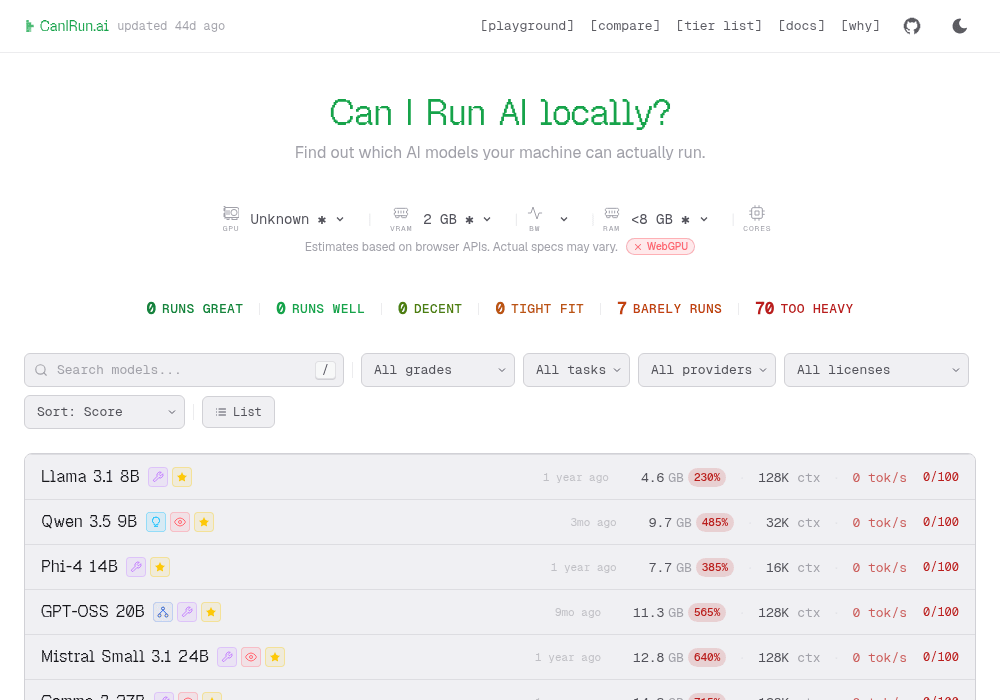1000x700 pixels.
Task: Open the docs link
Action: tap(801, 26)
